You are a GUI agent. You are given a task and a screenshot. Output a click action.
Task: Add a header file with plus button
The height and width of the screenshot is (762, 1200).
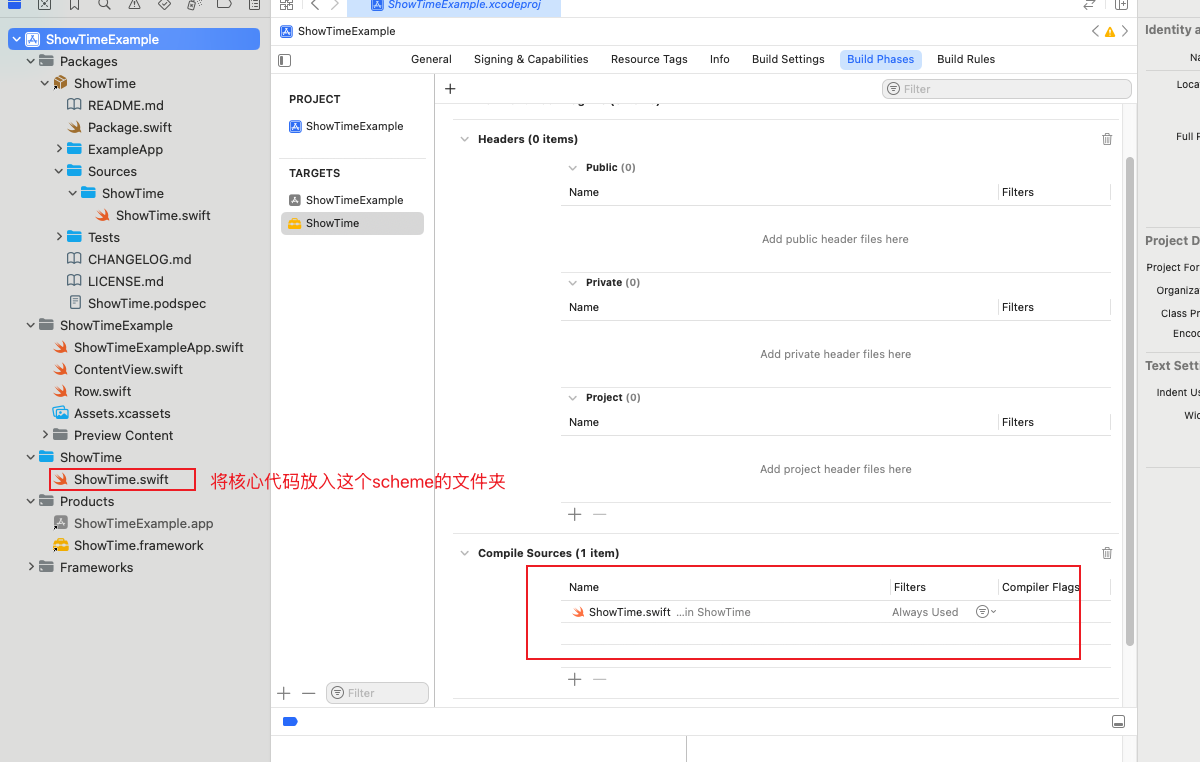tap(575, 514)
